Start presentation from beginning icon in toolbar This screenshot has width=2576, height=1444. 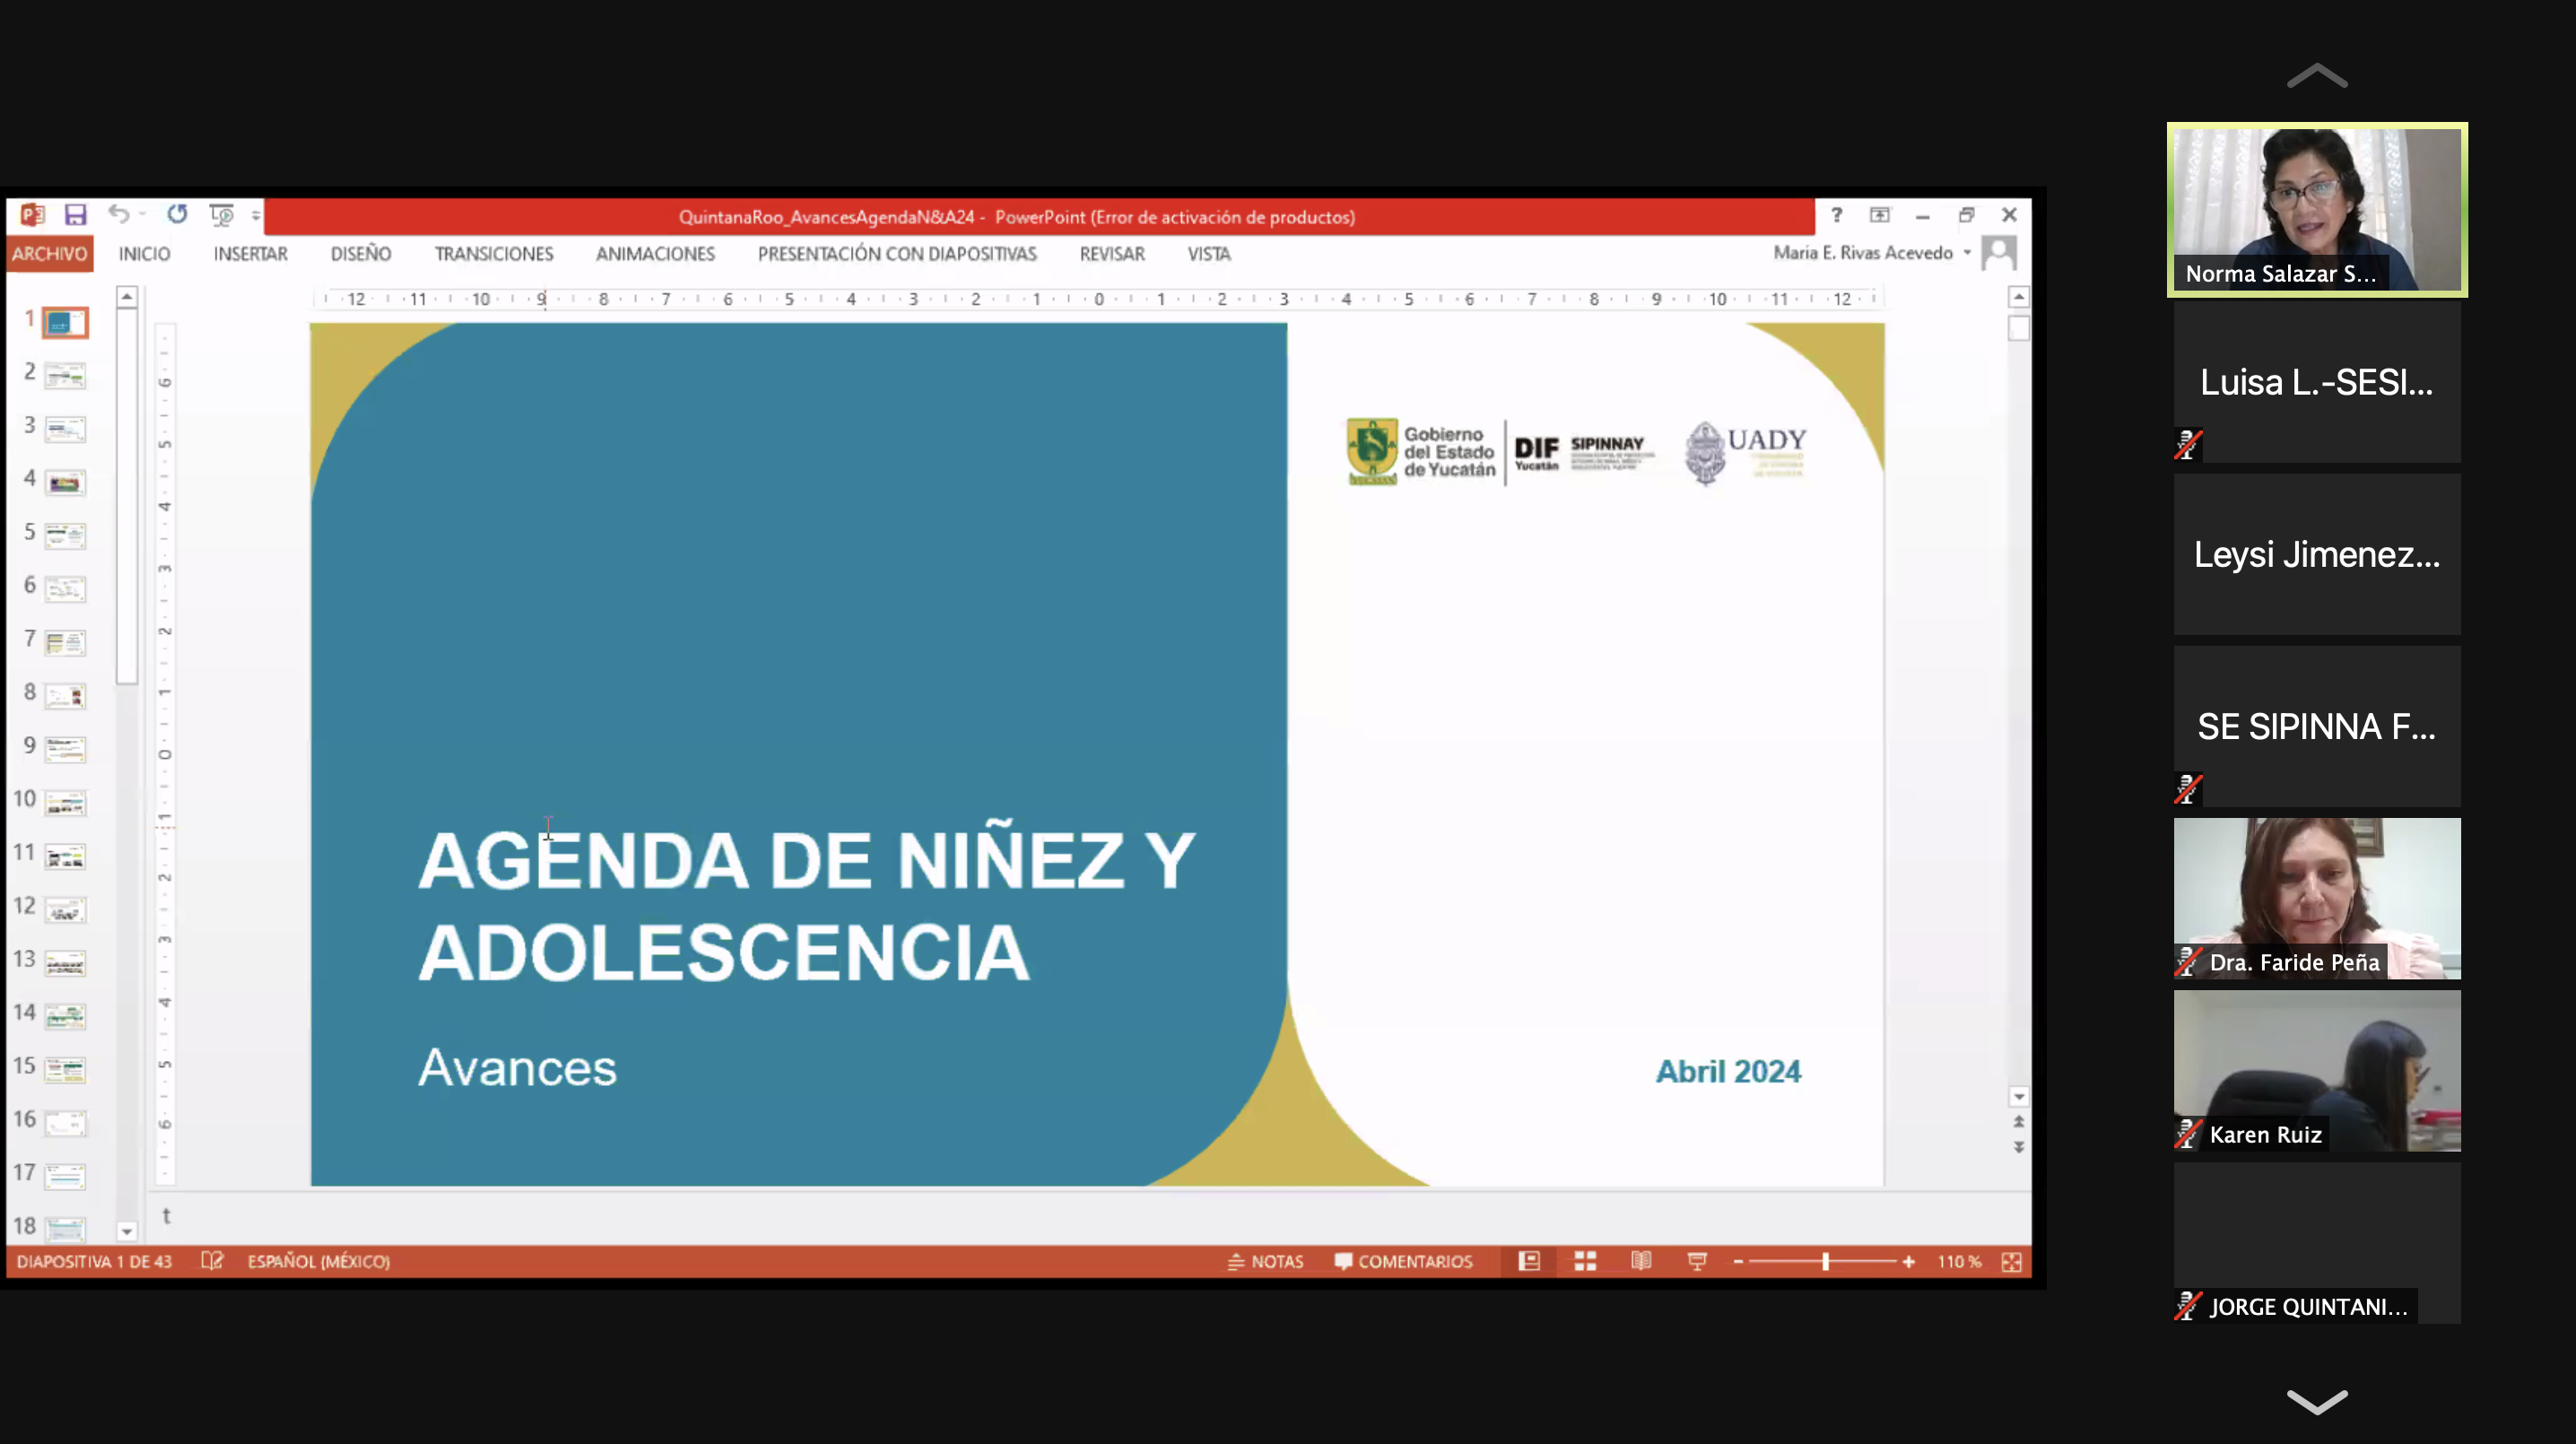221,215
